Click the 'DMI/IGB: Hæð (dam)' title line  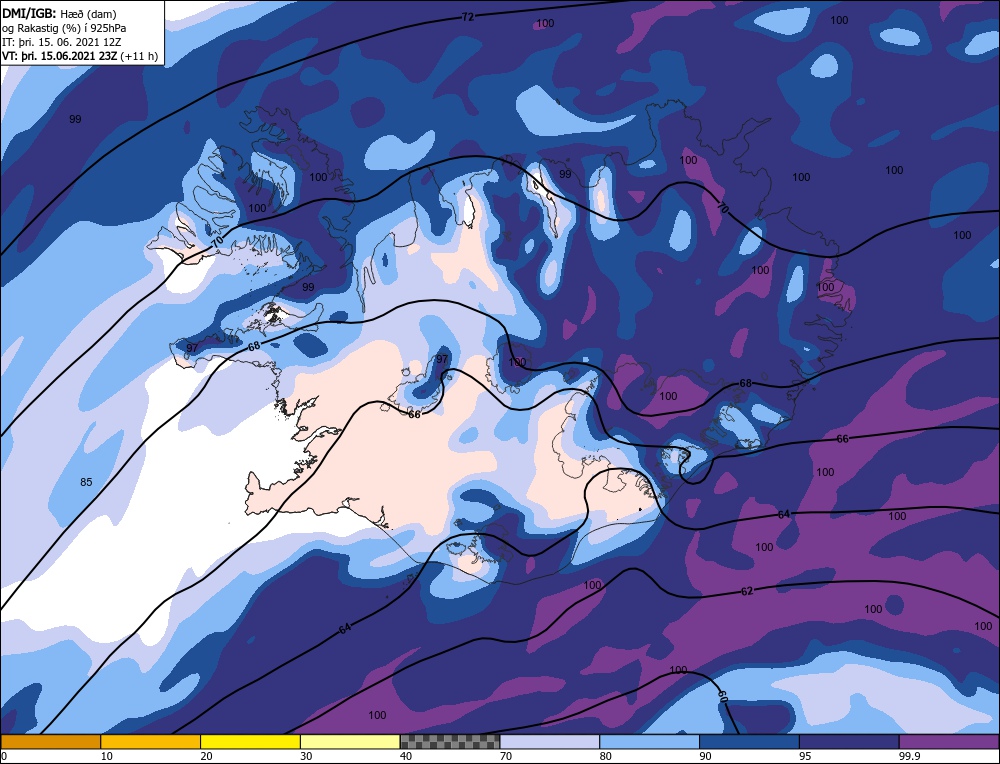tap(59, 13)
